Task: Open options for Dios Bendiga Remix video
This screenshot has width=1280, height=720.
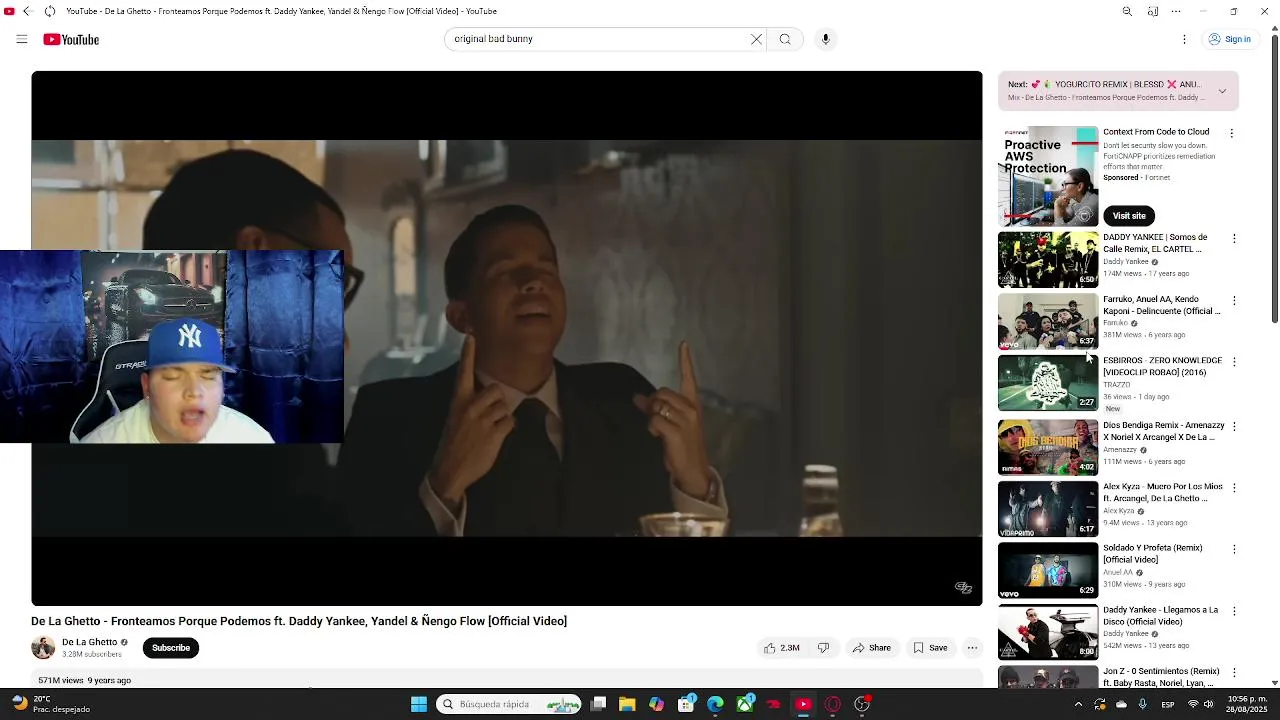Action: 1234,426
